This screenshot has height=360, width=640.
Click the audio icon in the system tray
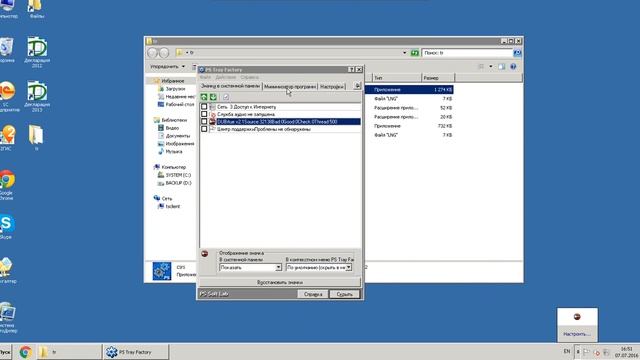596,352
